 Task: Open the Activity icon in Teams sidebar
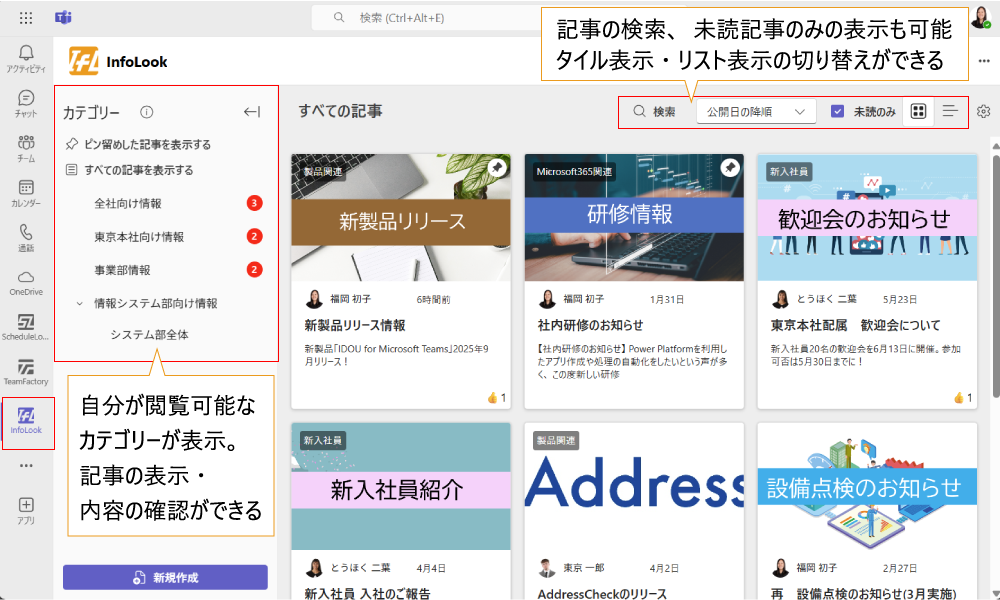click(26, 58)
